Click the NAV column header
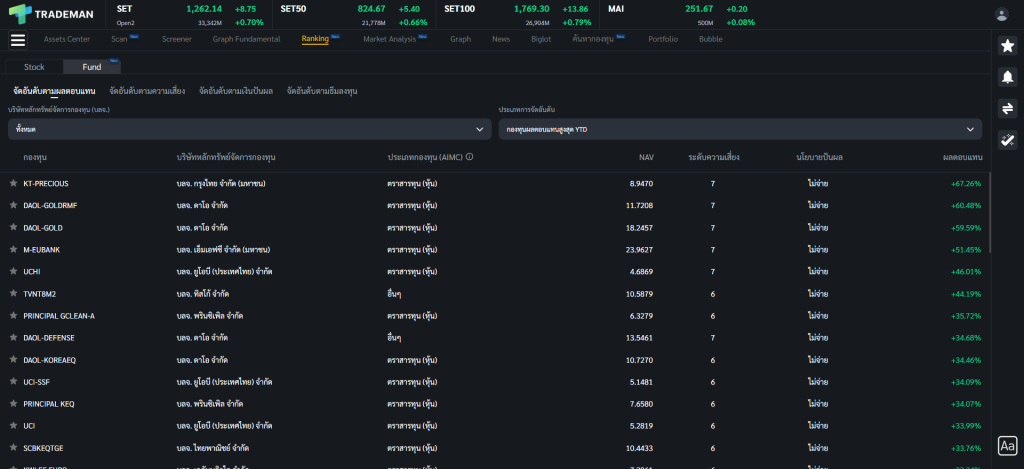This screenshot has width=1024, height=469. [646, 157]
